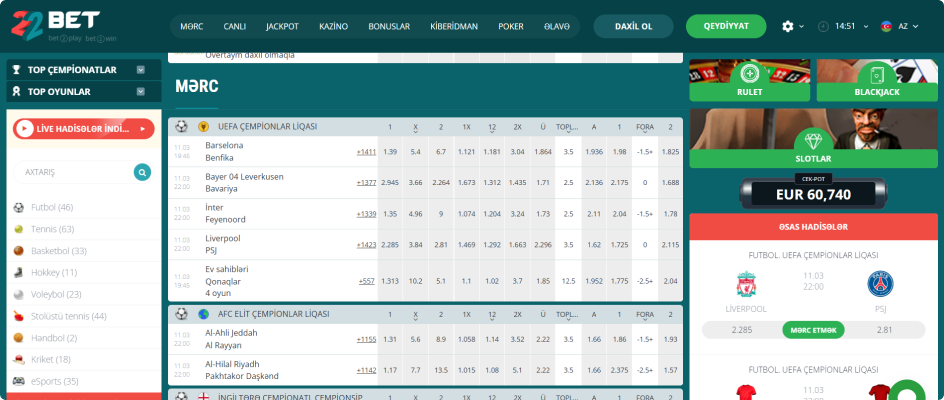This screenshot has height=400, width=944.
Task: Select odds 9 in İnter-Feyenoord row
Action: click(x=441, y=213)
